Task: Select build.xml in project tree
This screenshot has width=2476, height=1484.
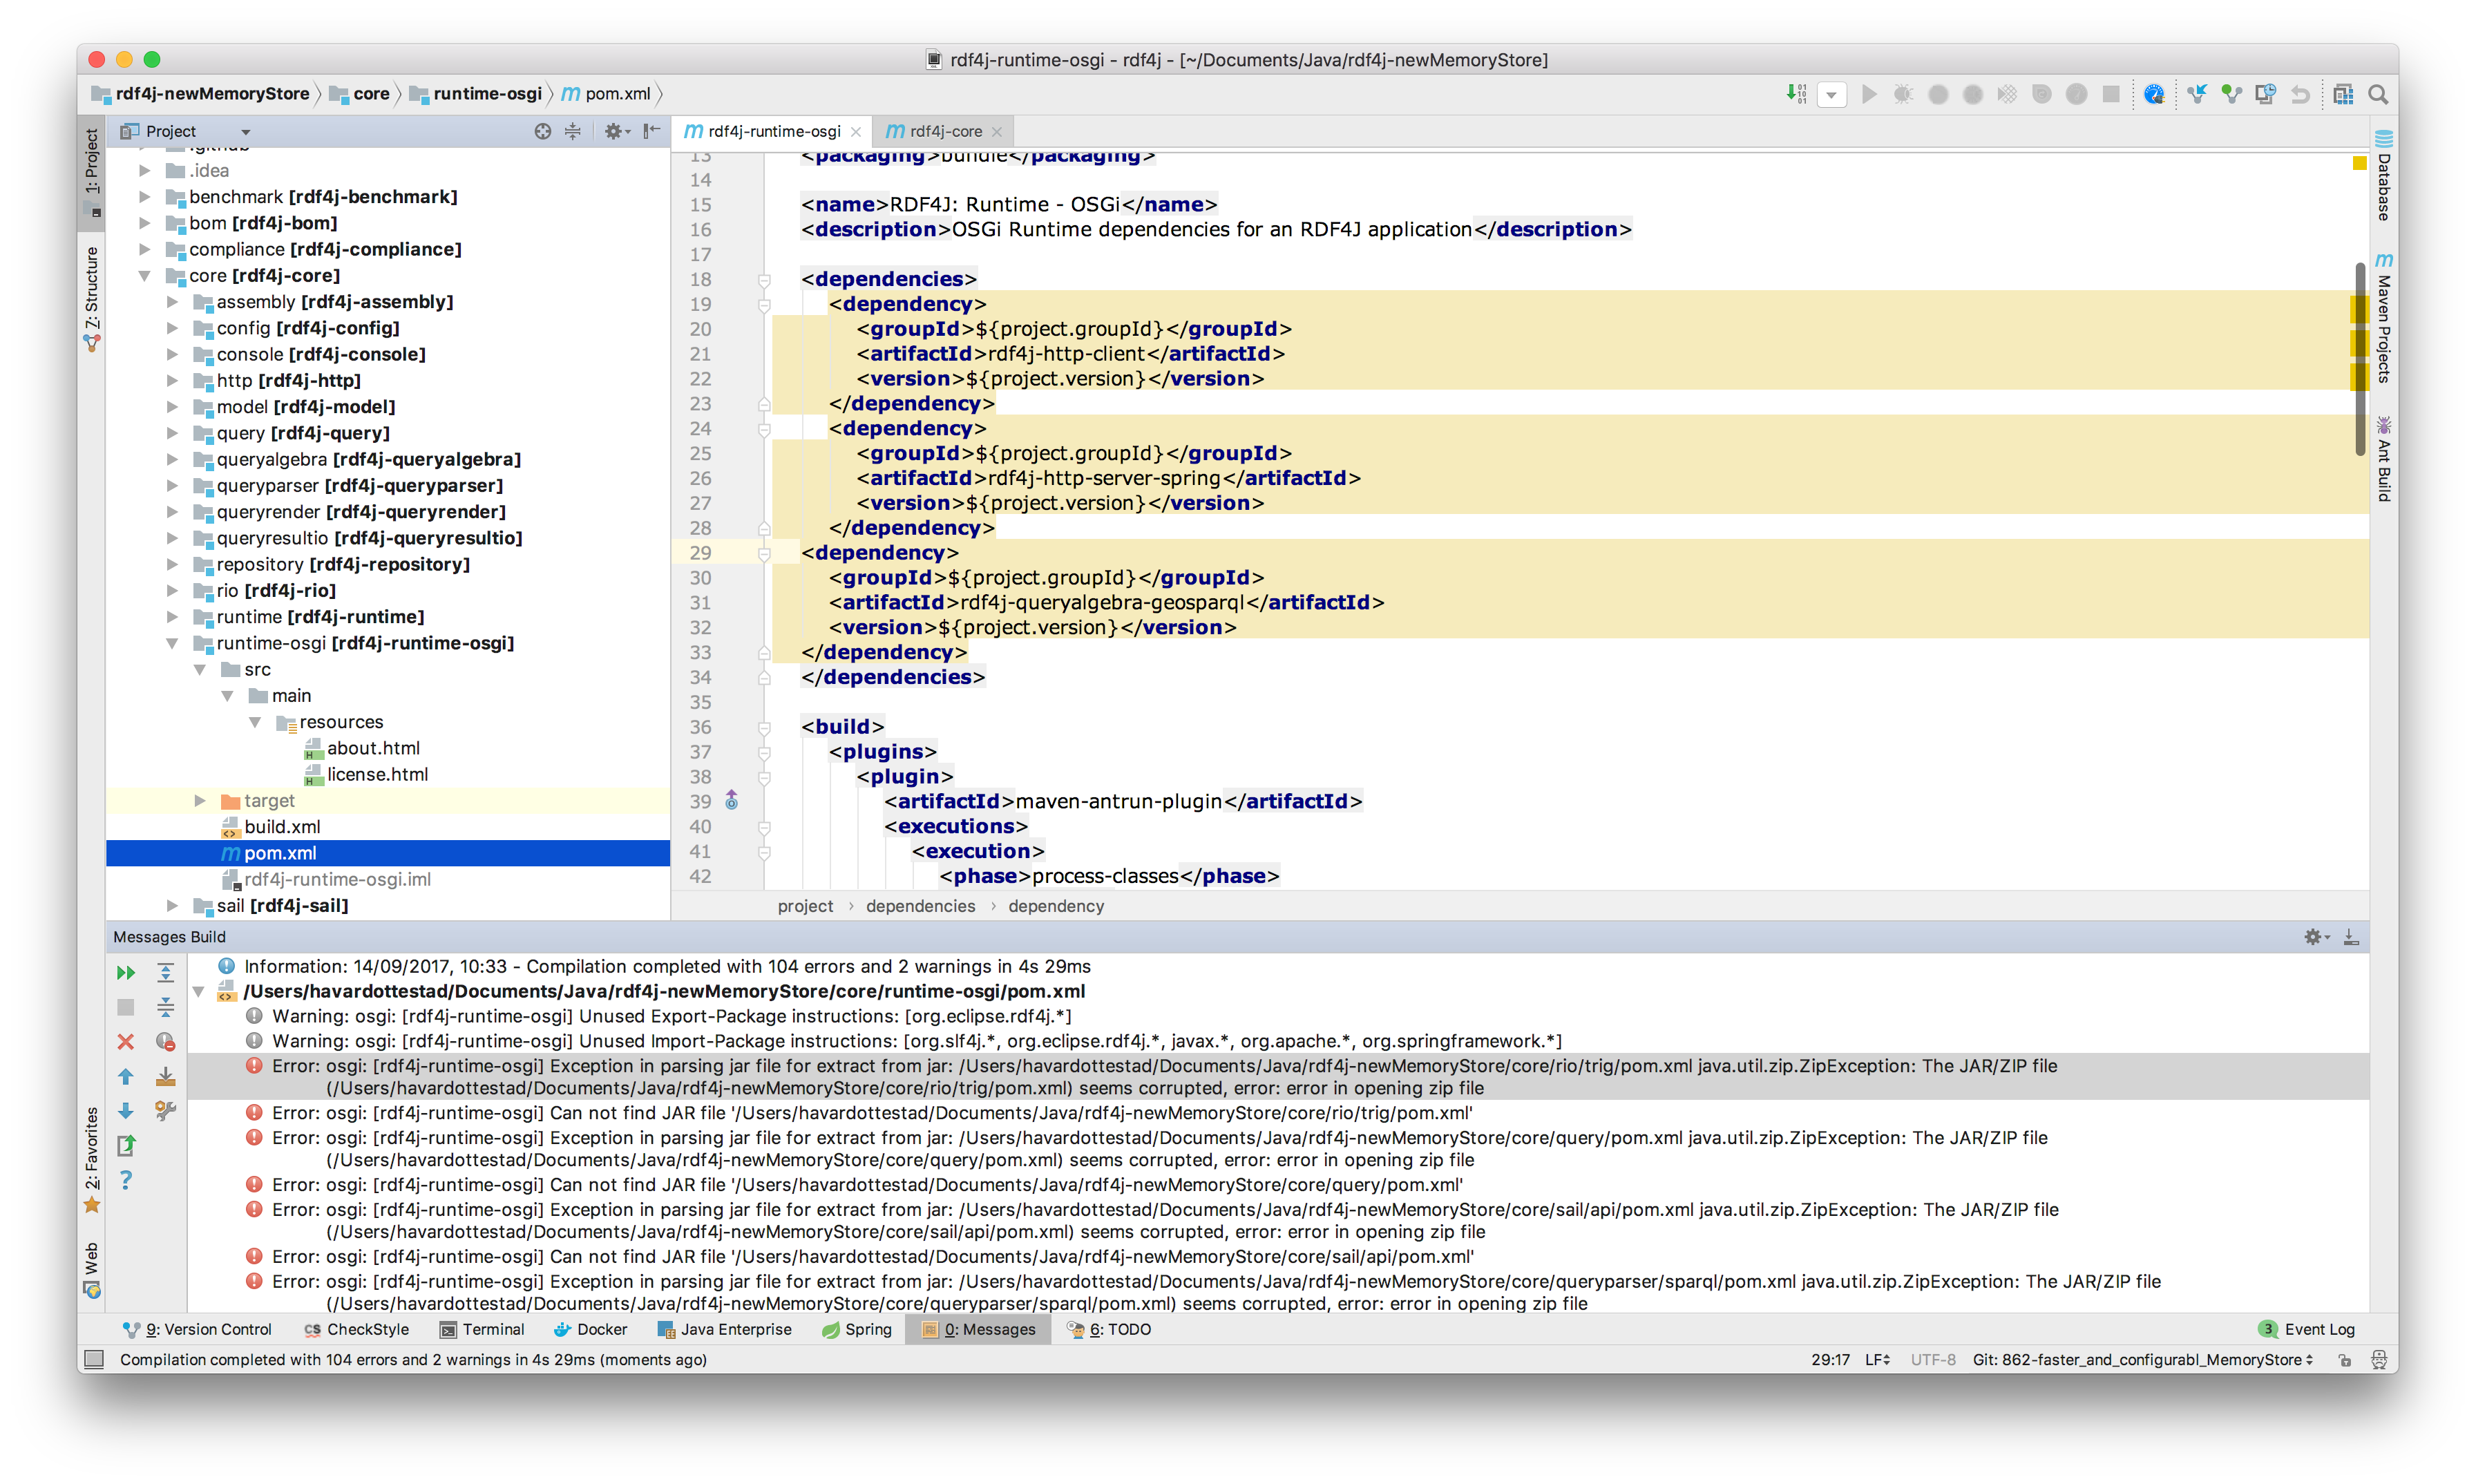Action: pyautogui.click(x=282, y=827)
